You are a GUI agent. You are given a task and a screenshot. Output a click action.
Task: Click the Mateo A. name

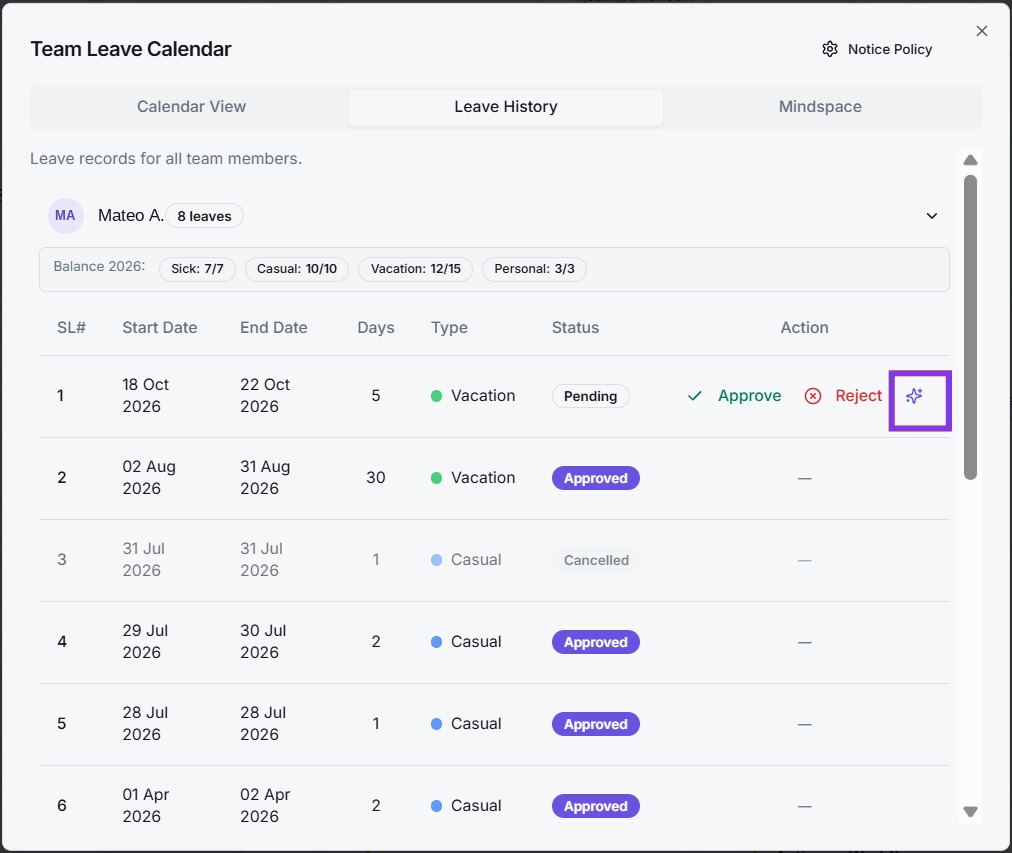[x=130, y=216]
